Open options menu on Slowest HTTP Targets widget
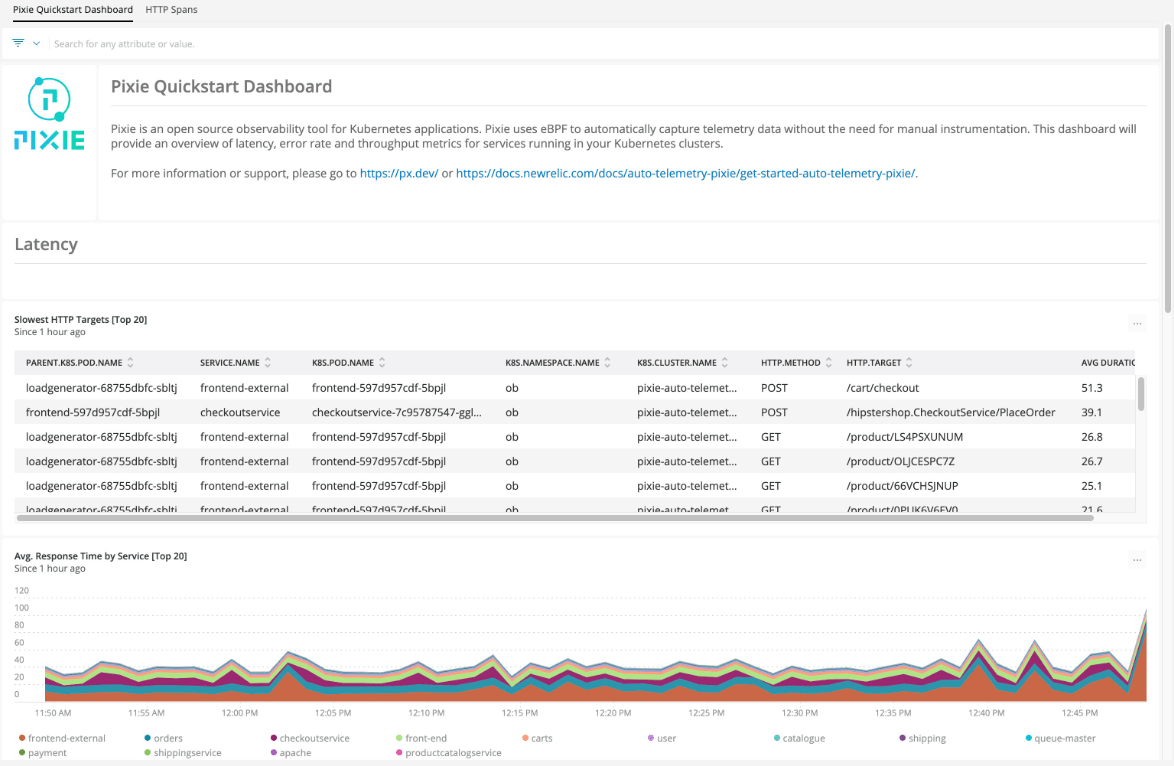1174x766 pixels. [x=1137, y=323]
